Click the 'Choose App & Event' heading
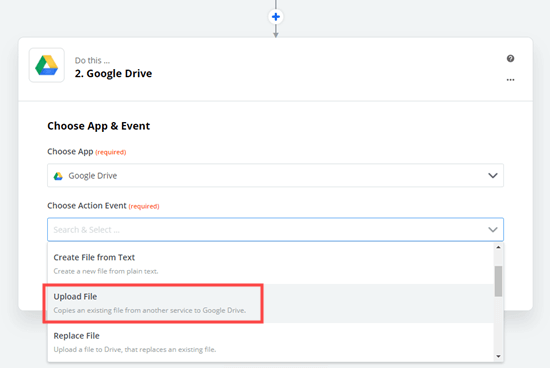This screenshot has width=550, height=368. (x=99, y=126)
